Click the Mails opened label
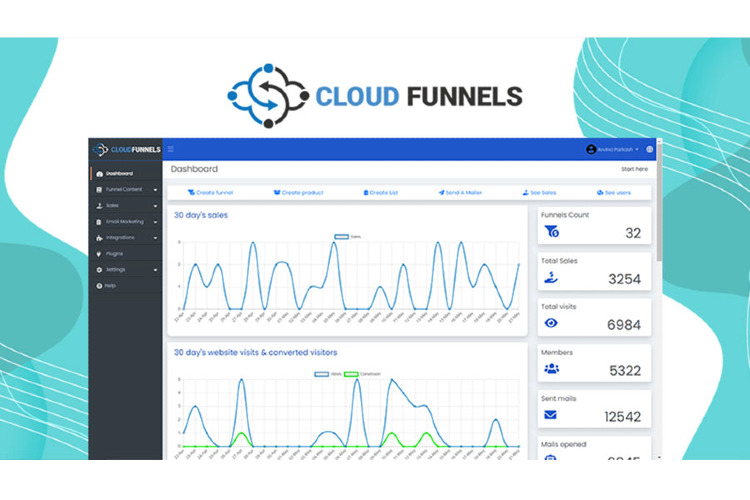The height and width of the screenshot is (500, 750). click(563, 444)
